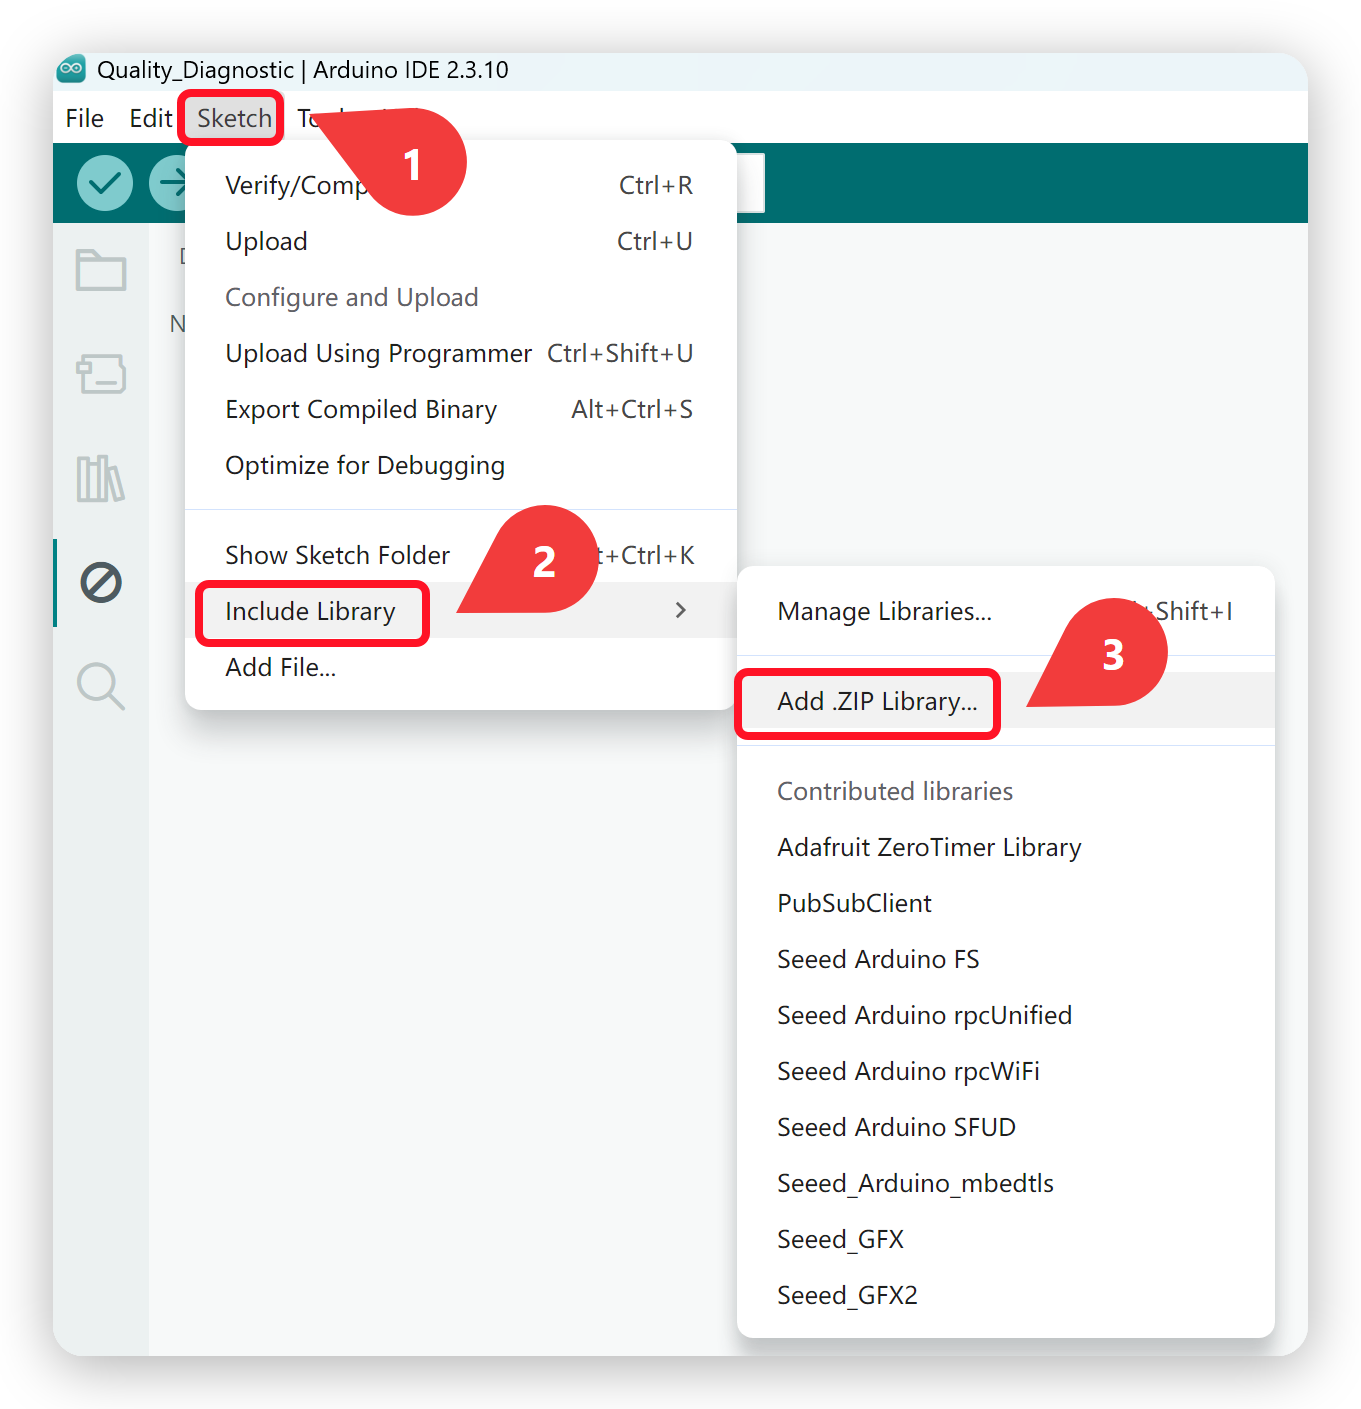Include Seeed Arduino FS library

pos(1006,959)
